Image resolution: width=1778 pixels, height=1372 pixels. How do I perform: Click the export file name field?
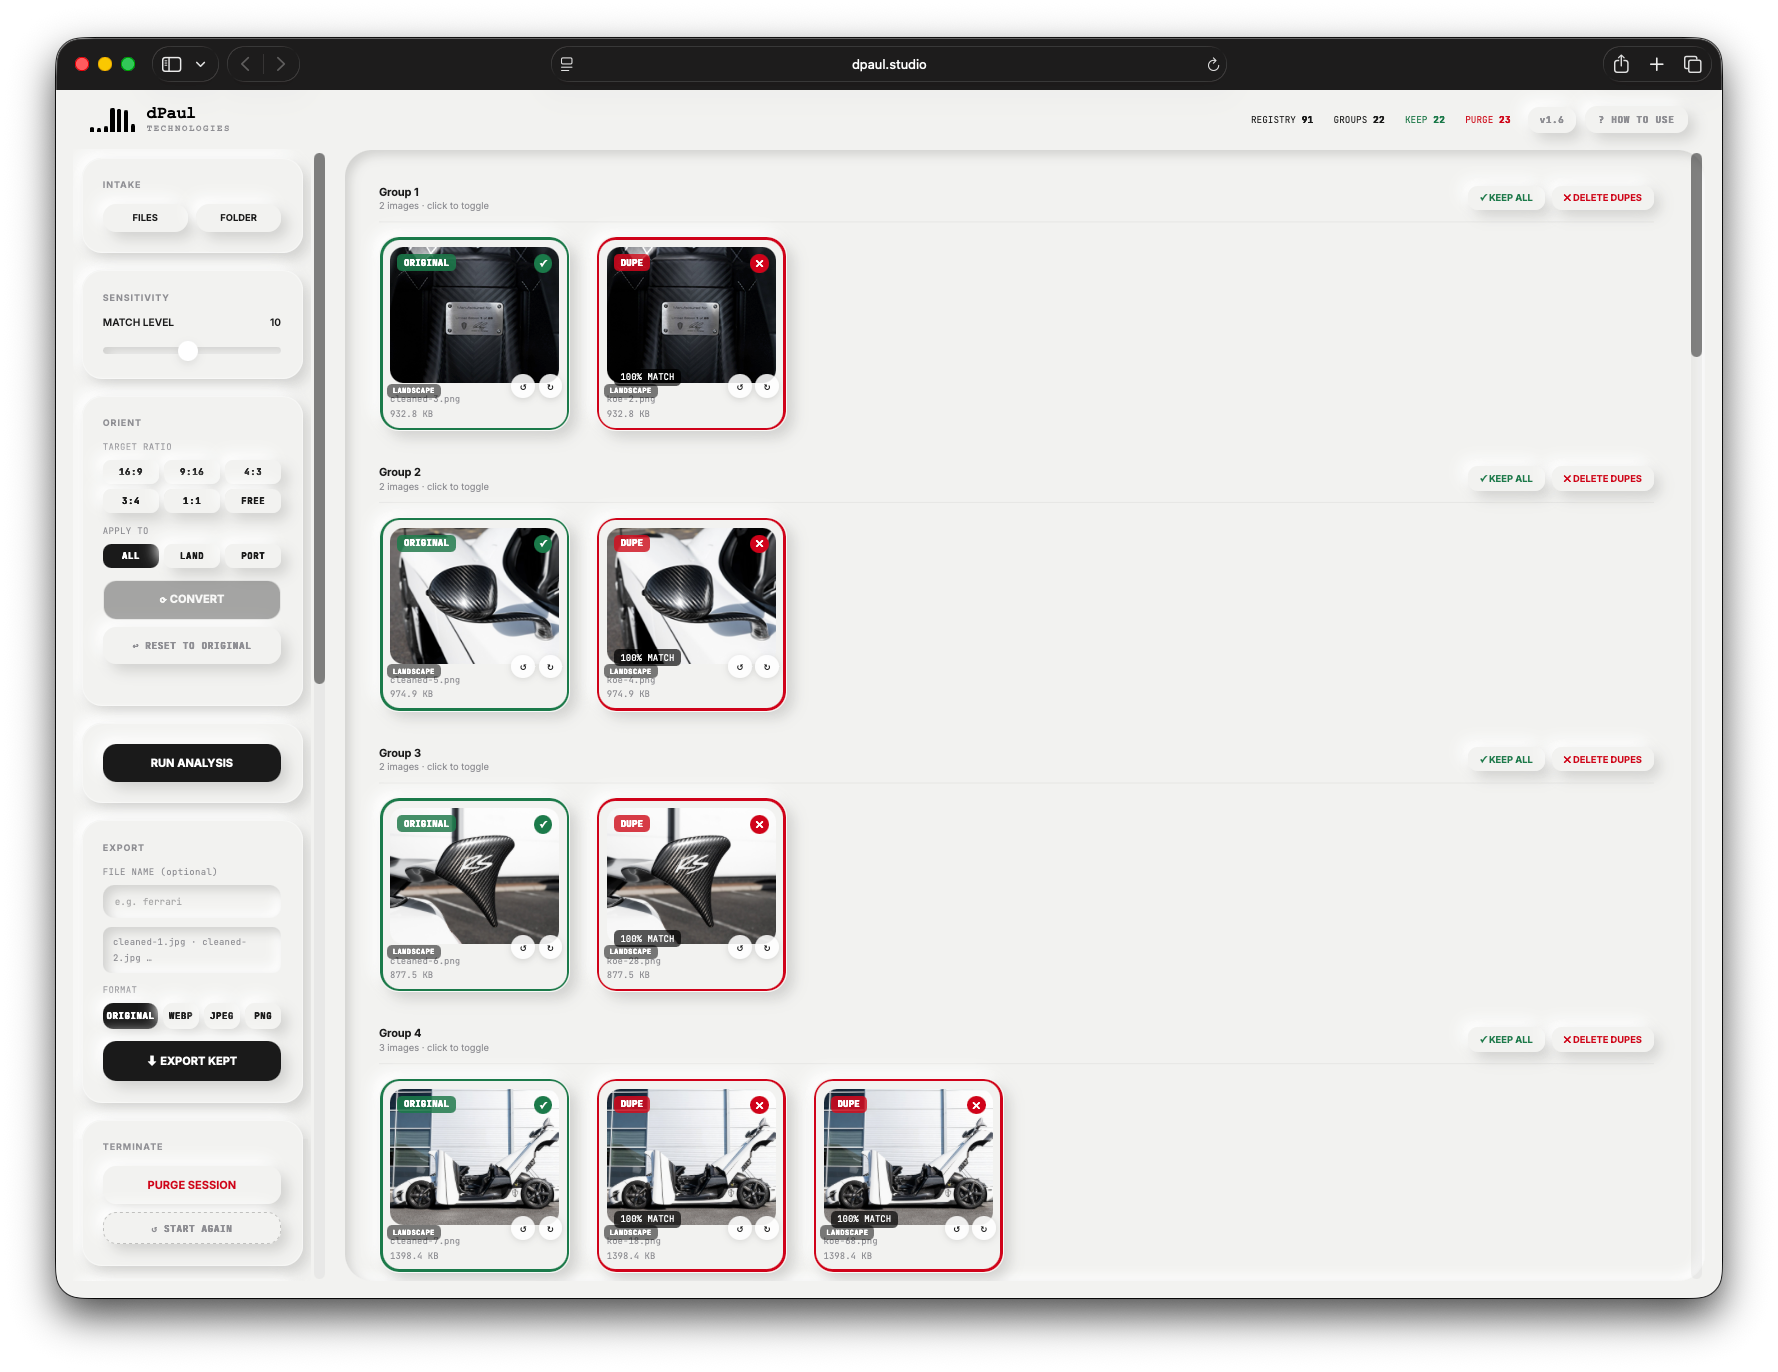192,902
